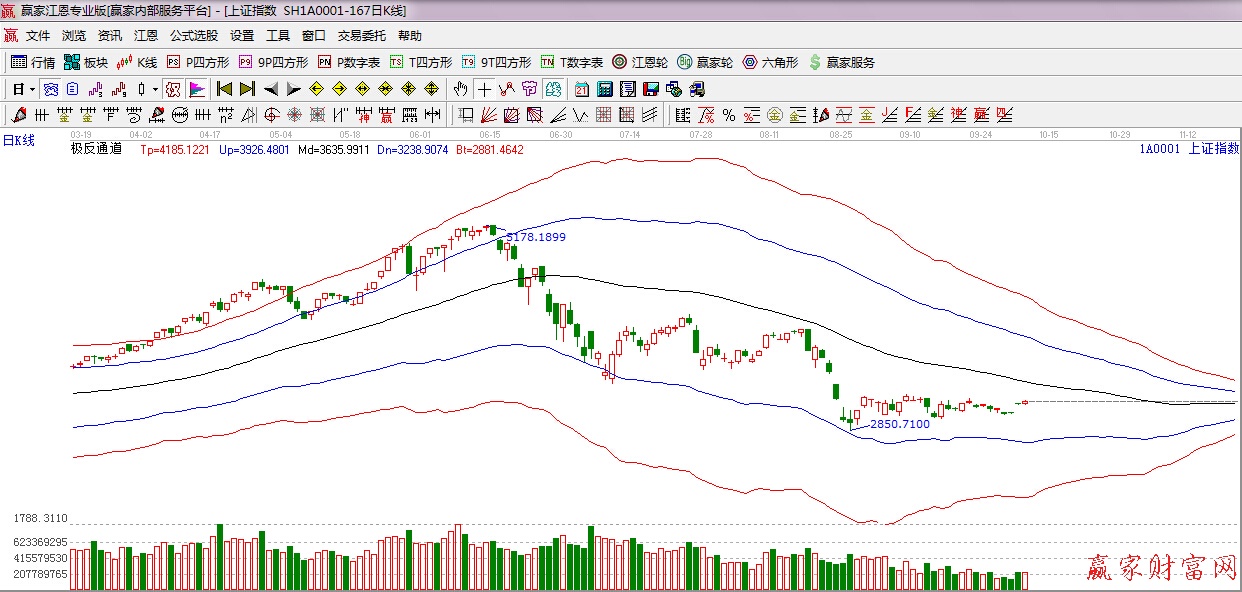The width and height of the screenshot is (1242, 592).
Task: Click the 行情 quotes button
Action: coord(33,62)
